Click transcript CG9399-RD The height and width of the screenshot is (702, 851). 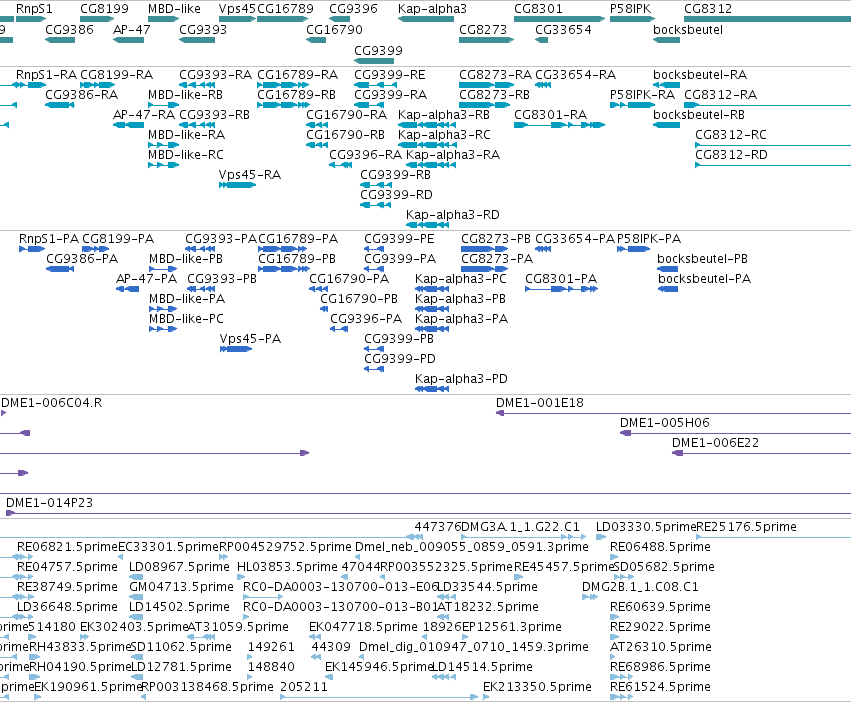396,194
